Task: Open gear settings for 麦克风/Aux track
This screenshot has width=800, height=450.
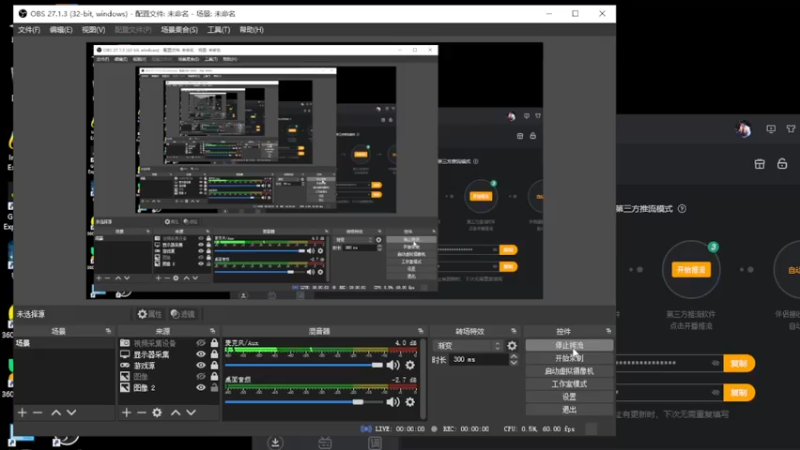Action: (x=410, y=365)
